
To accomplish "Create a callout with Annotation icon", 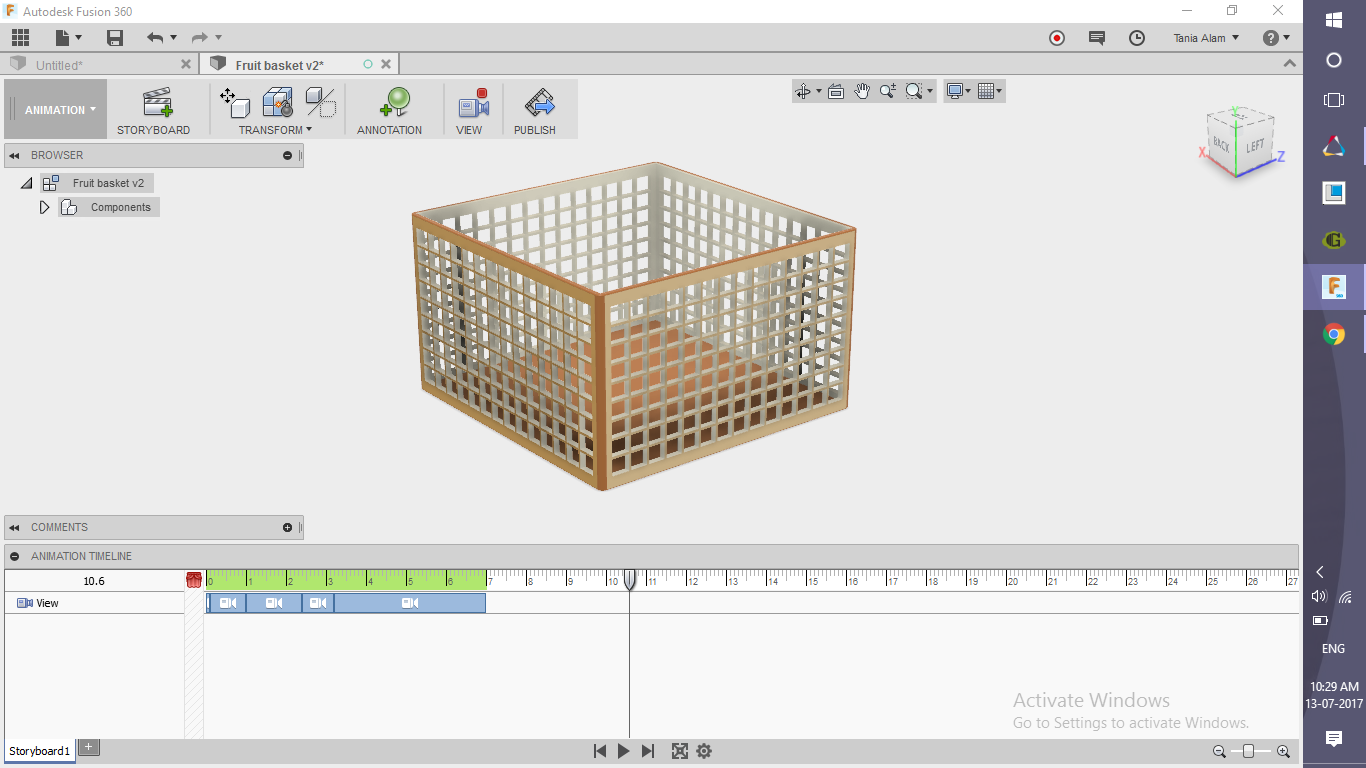I will 395,102.
